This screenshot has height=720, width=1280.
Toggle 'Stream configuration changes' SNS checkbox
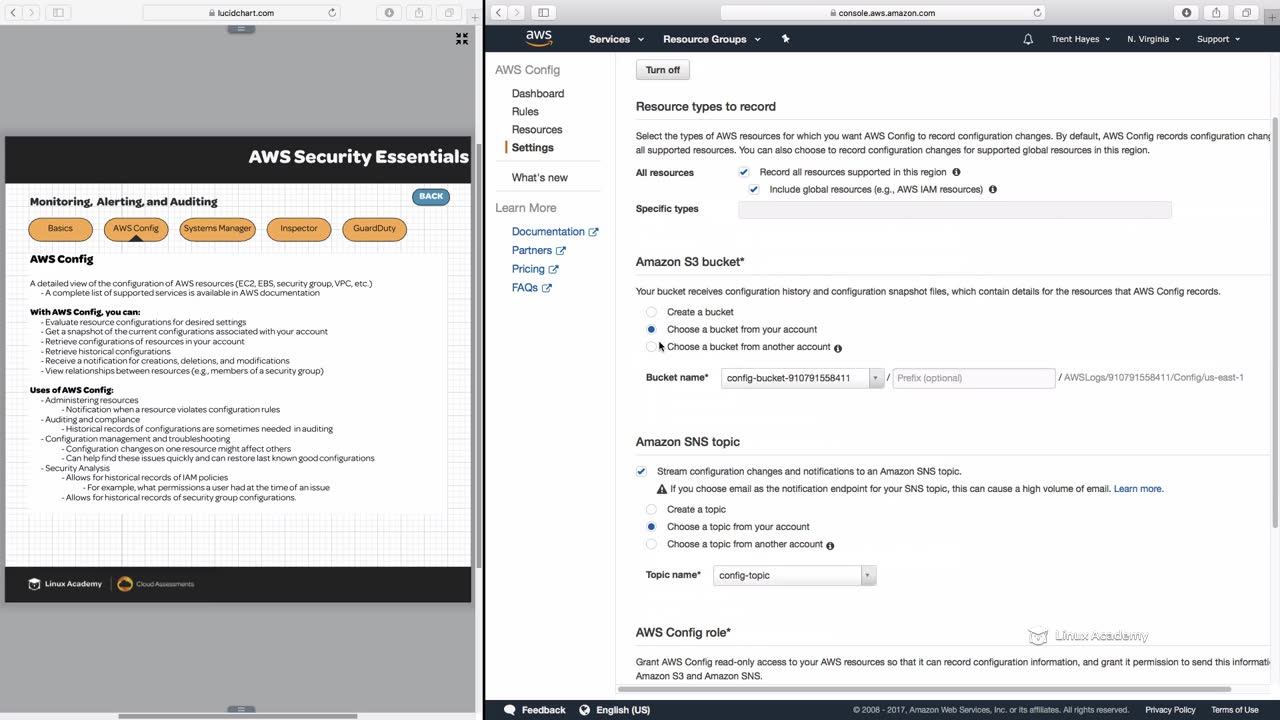[641, 471]
